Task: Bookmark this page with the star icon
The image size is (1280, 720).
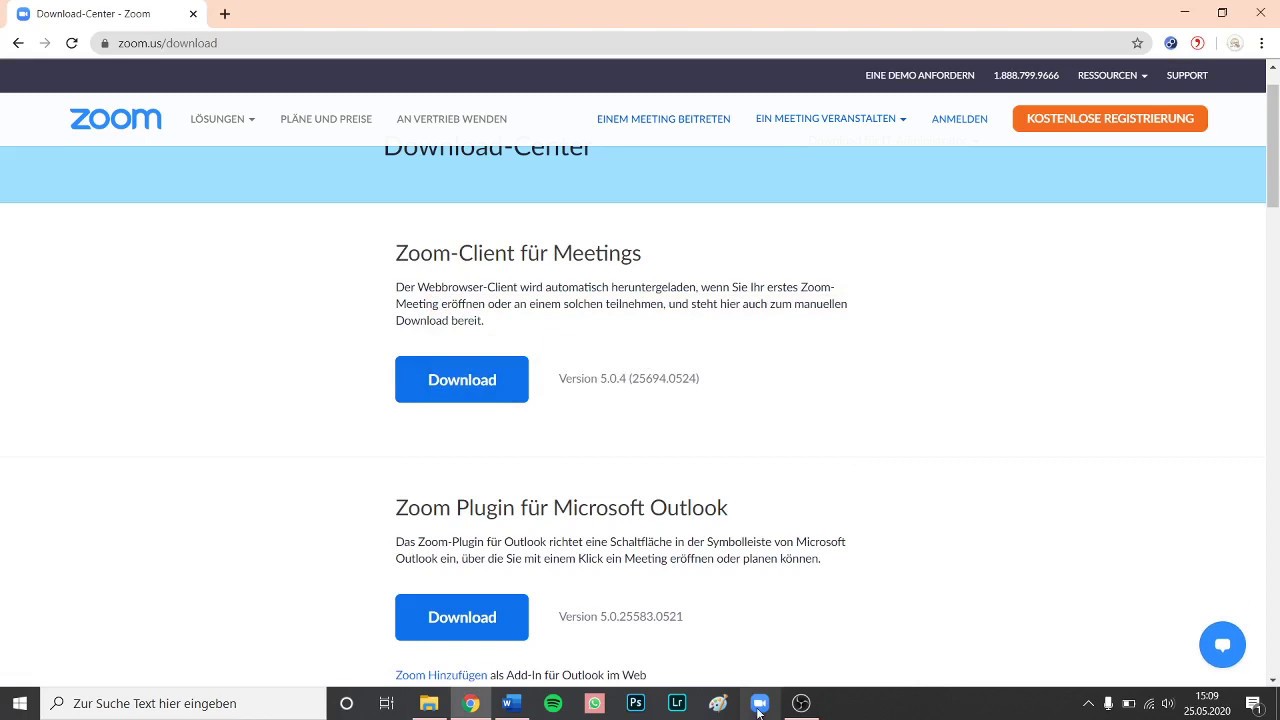Action: coord(1137,43)
